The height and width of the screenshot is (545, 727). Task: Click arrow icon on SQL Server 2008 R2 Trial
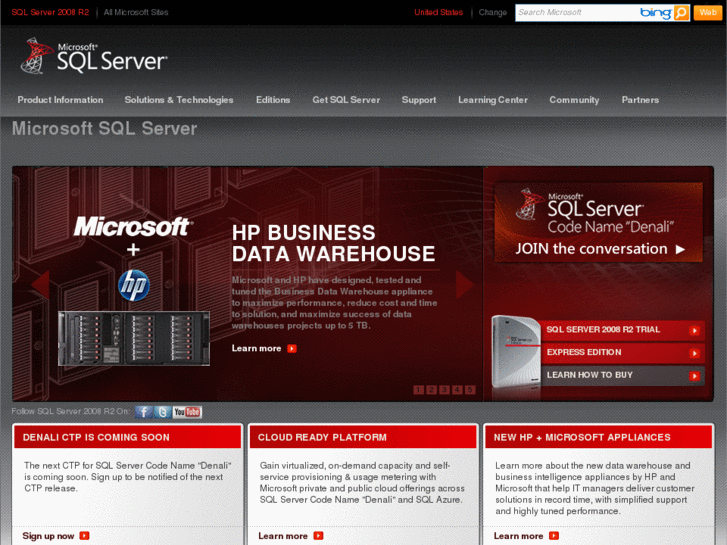tap(694, 331)
